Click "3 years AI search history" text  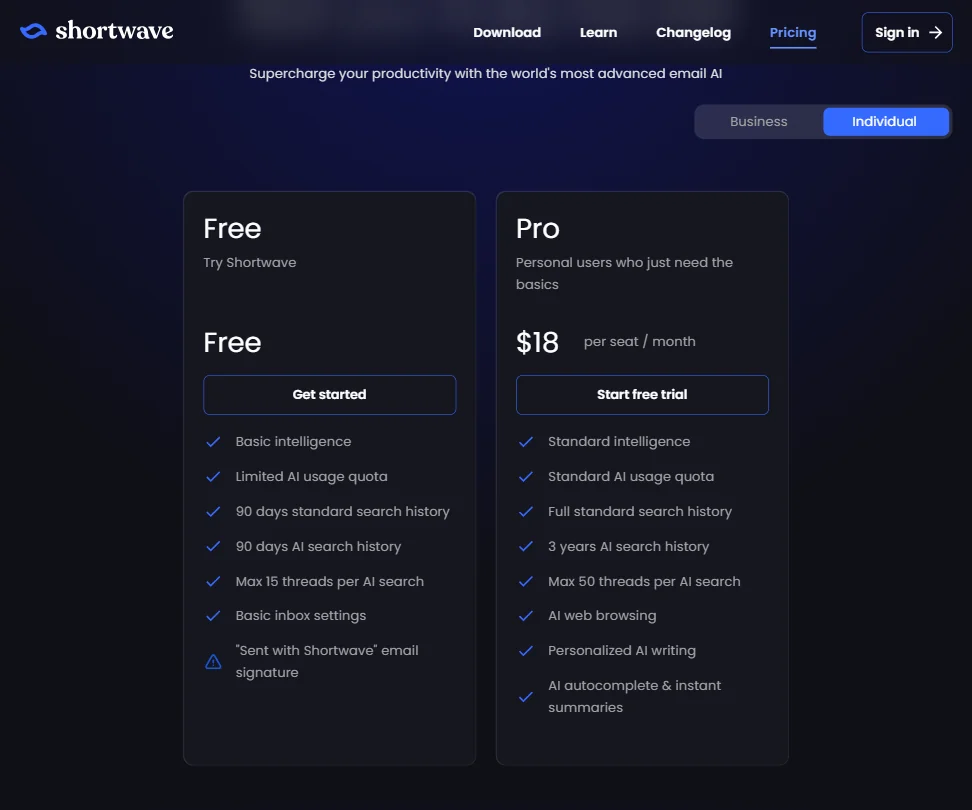point(629,547)
